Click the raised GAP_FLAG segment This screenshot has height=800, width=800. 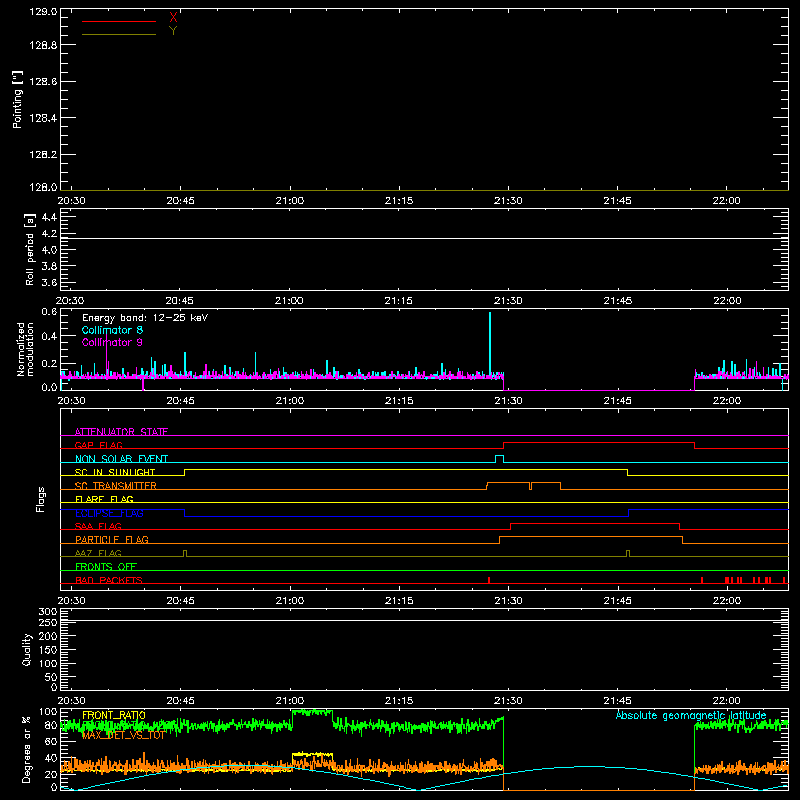pos(599,443)
